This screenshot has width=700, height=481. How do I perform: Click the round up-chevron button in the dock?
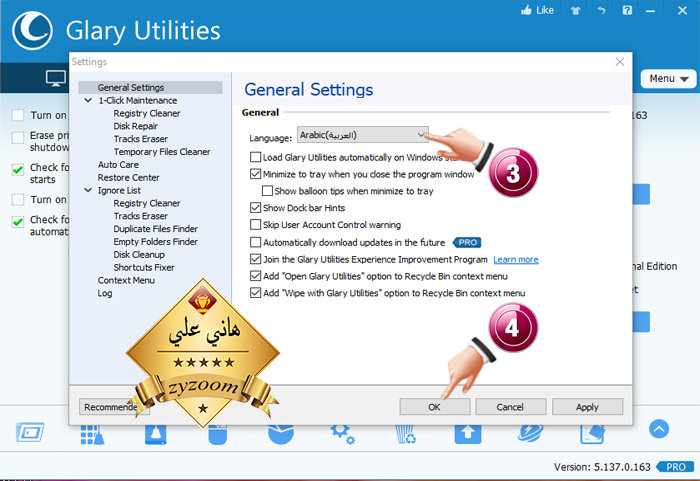pos(659,429)
